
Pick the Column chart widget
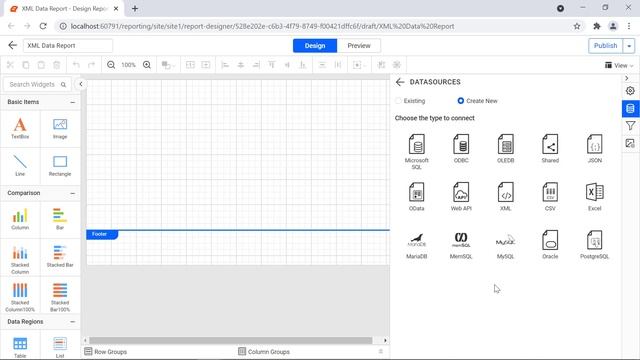(x=20, y=219)
